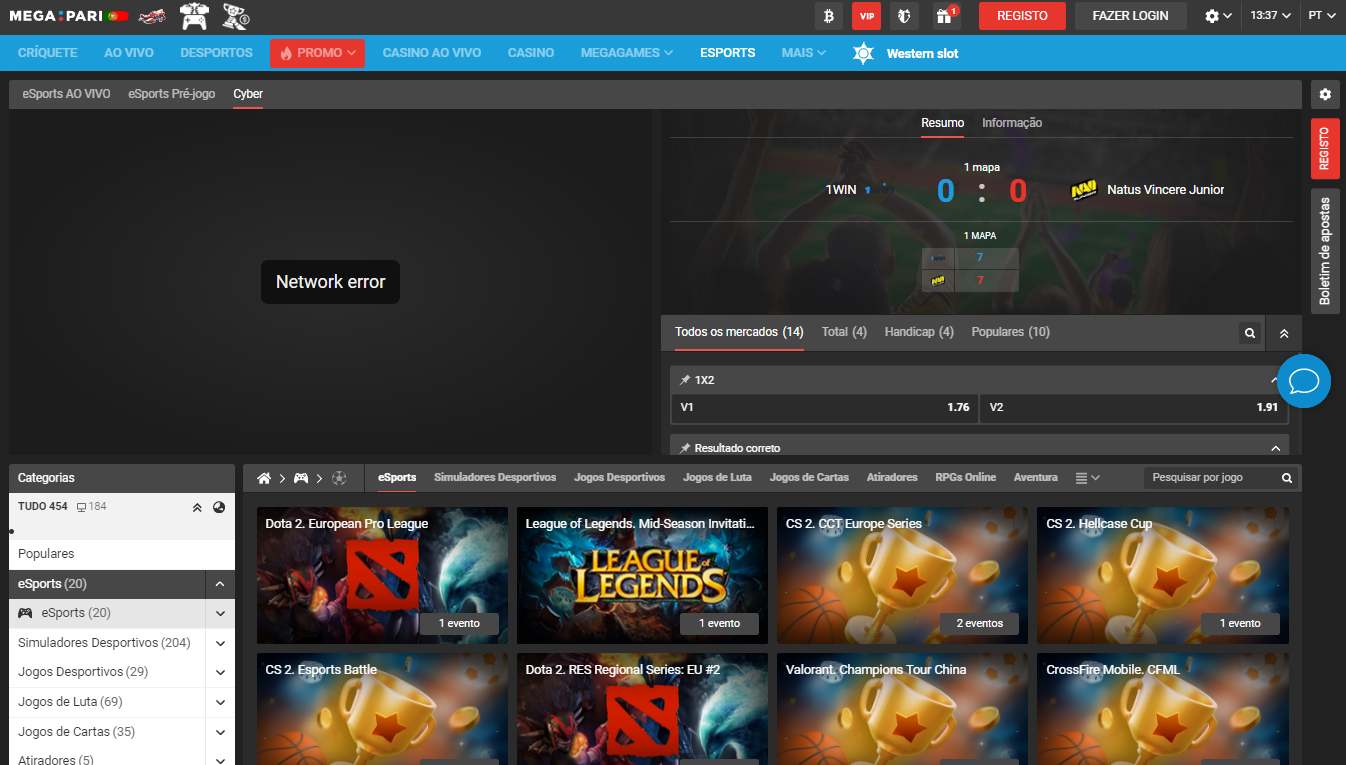Collapse all markets with double chevron
The image size is (1346, 765).
click(1284, 334)
